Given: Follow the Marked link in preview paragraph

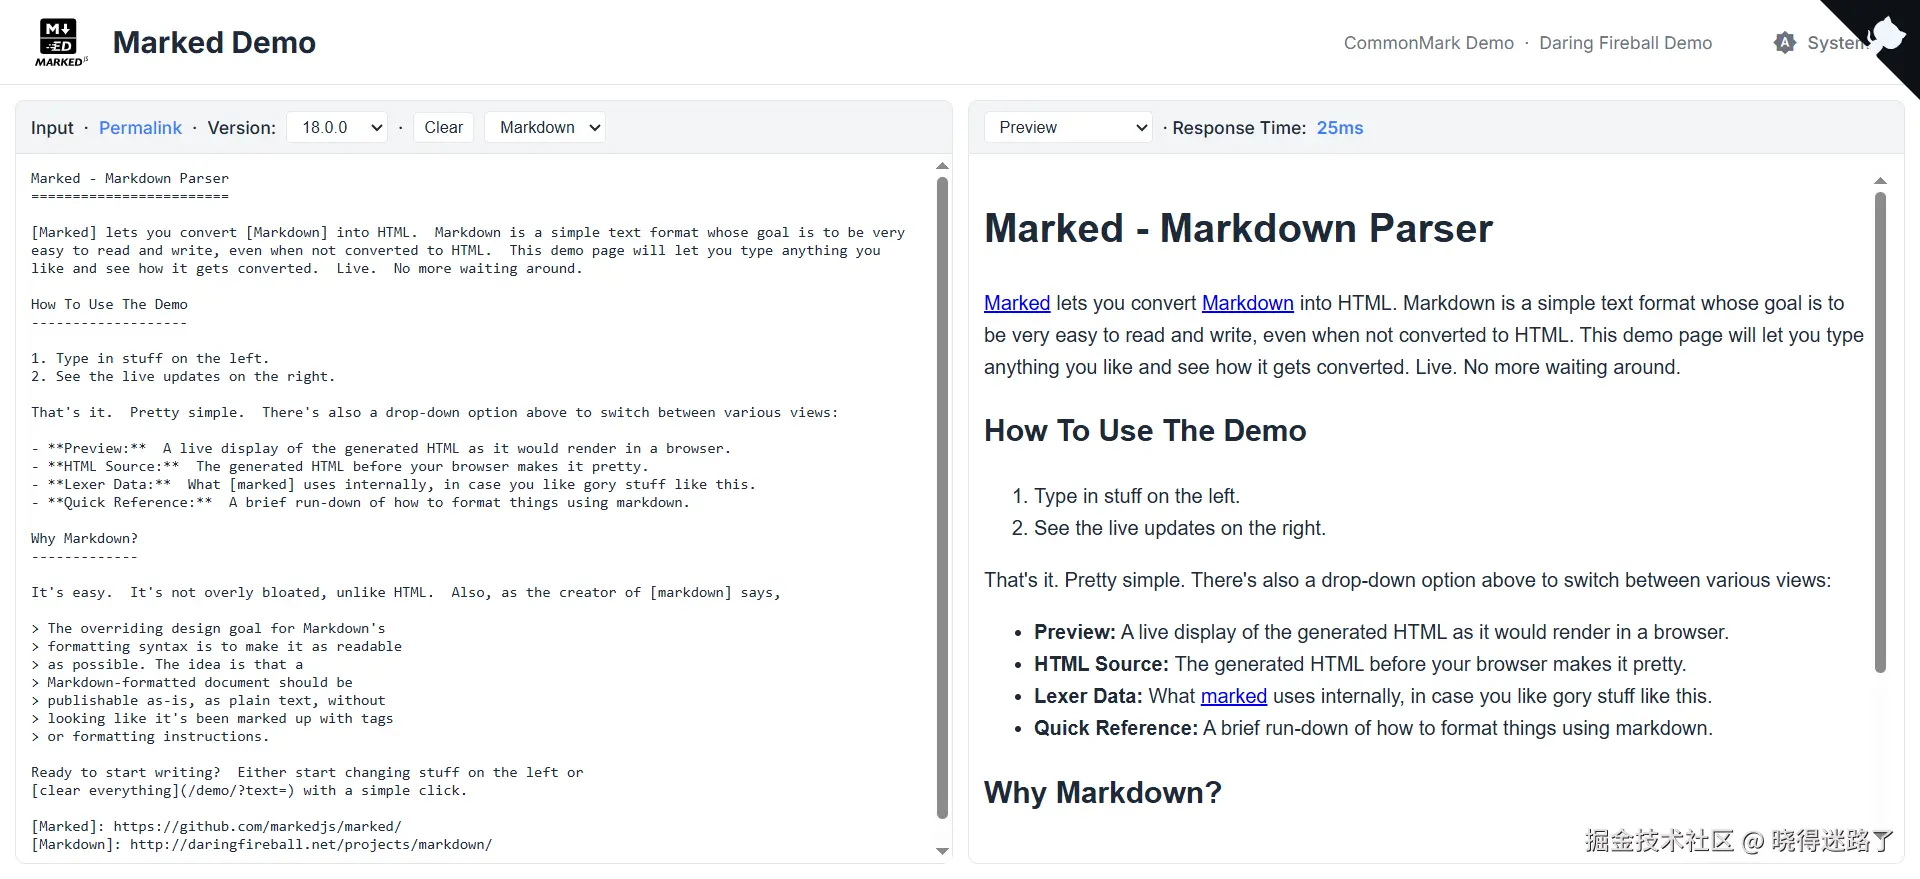Looking at the screenshot, I should click(1017, 303).
